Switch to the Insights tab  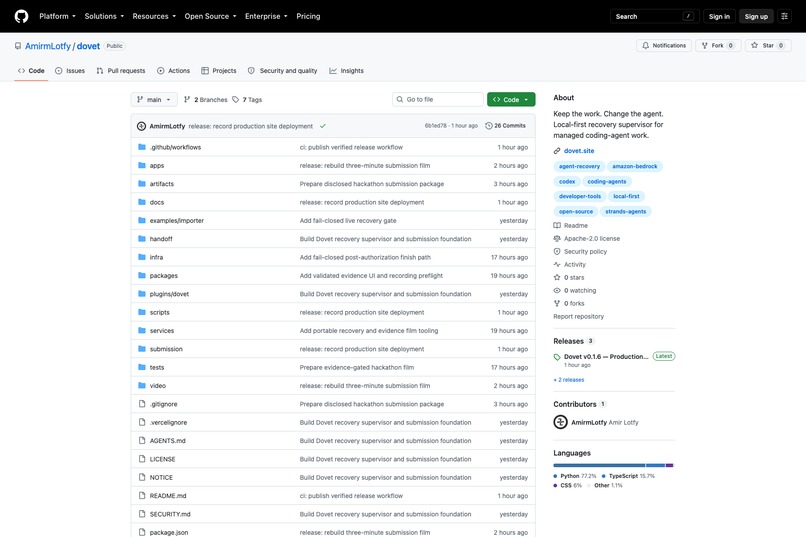click(346, 71)
